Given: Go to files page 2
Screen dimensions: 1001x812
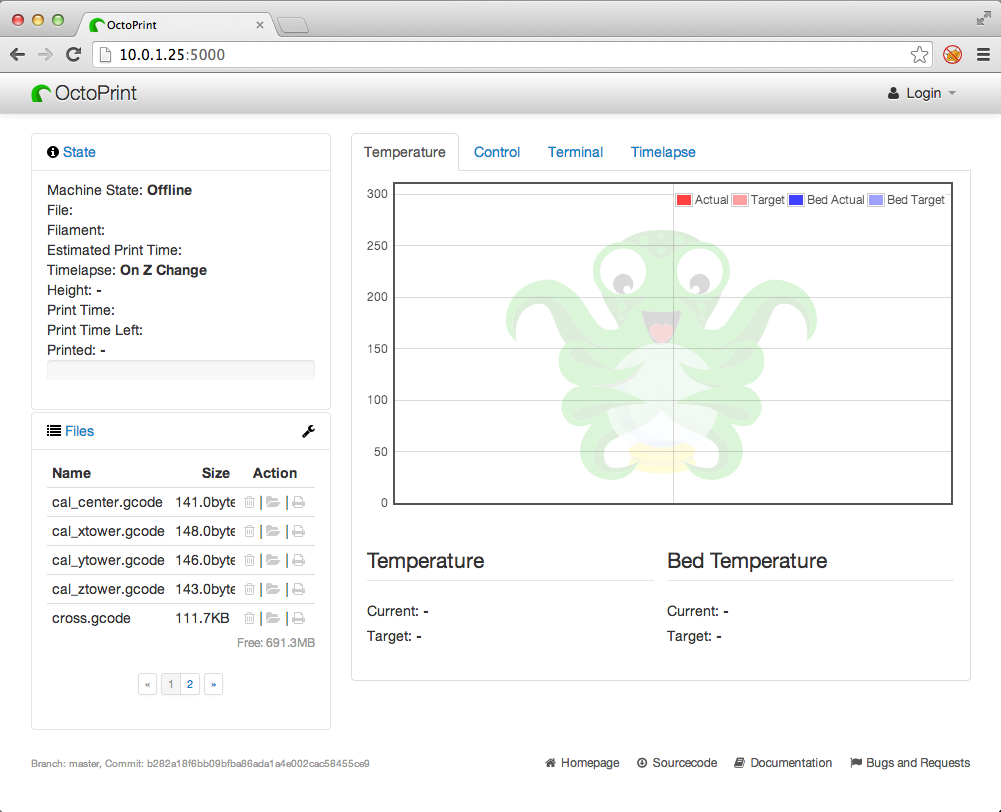Looking at the screenshot, I should coord(190,684).
